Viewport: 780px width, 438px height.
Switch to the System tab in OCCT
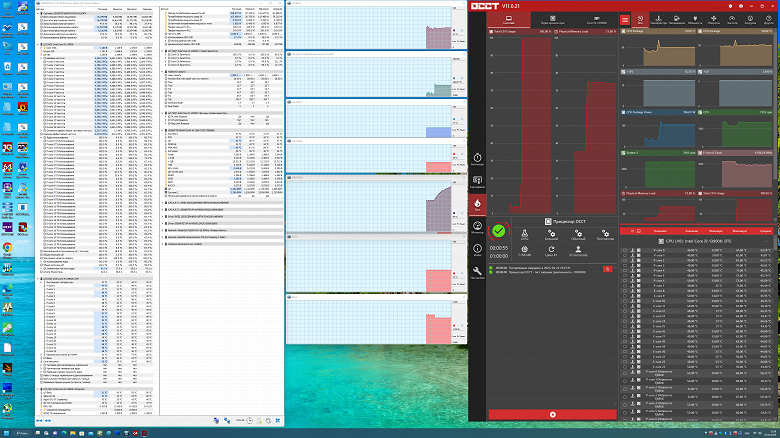pos(508,20)
